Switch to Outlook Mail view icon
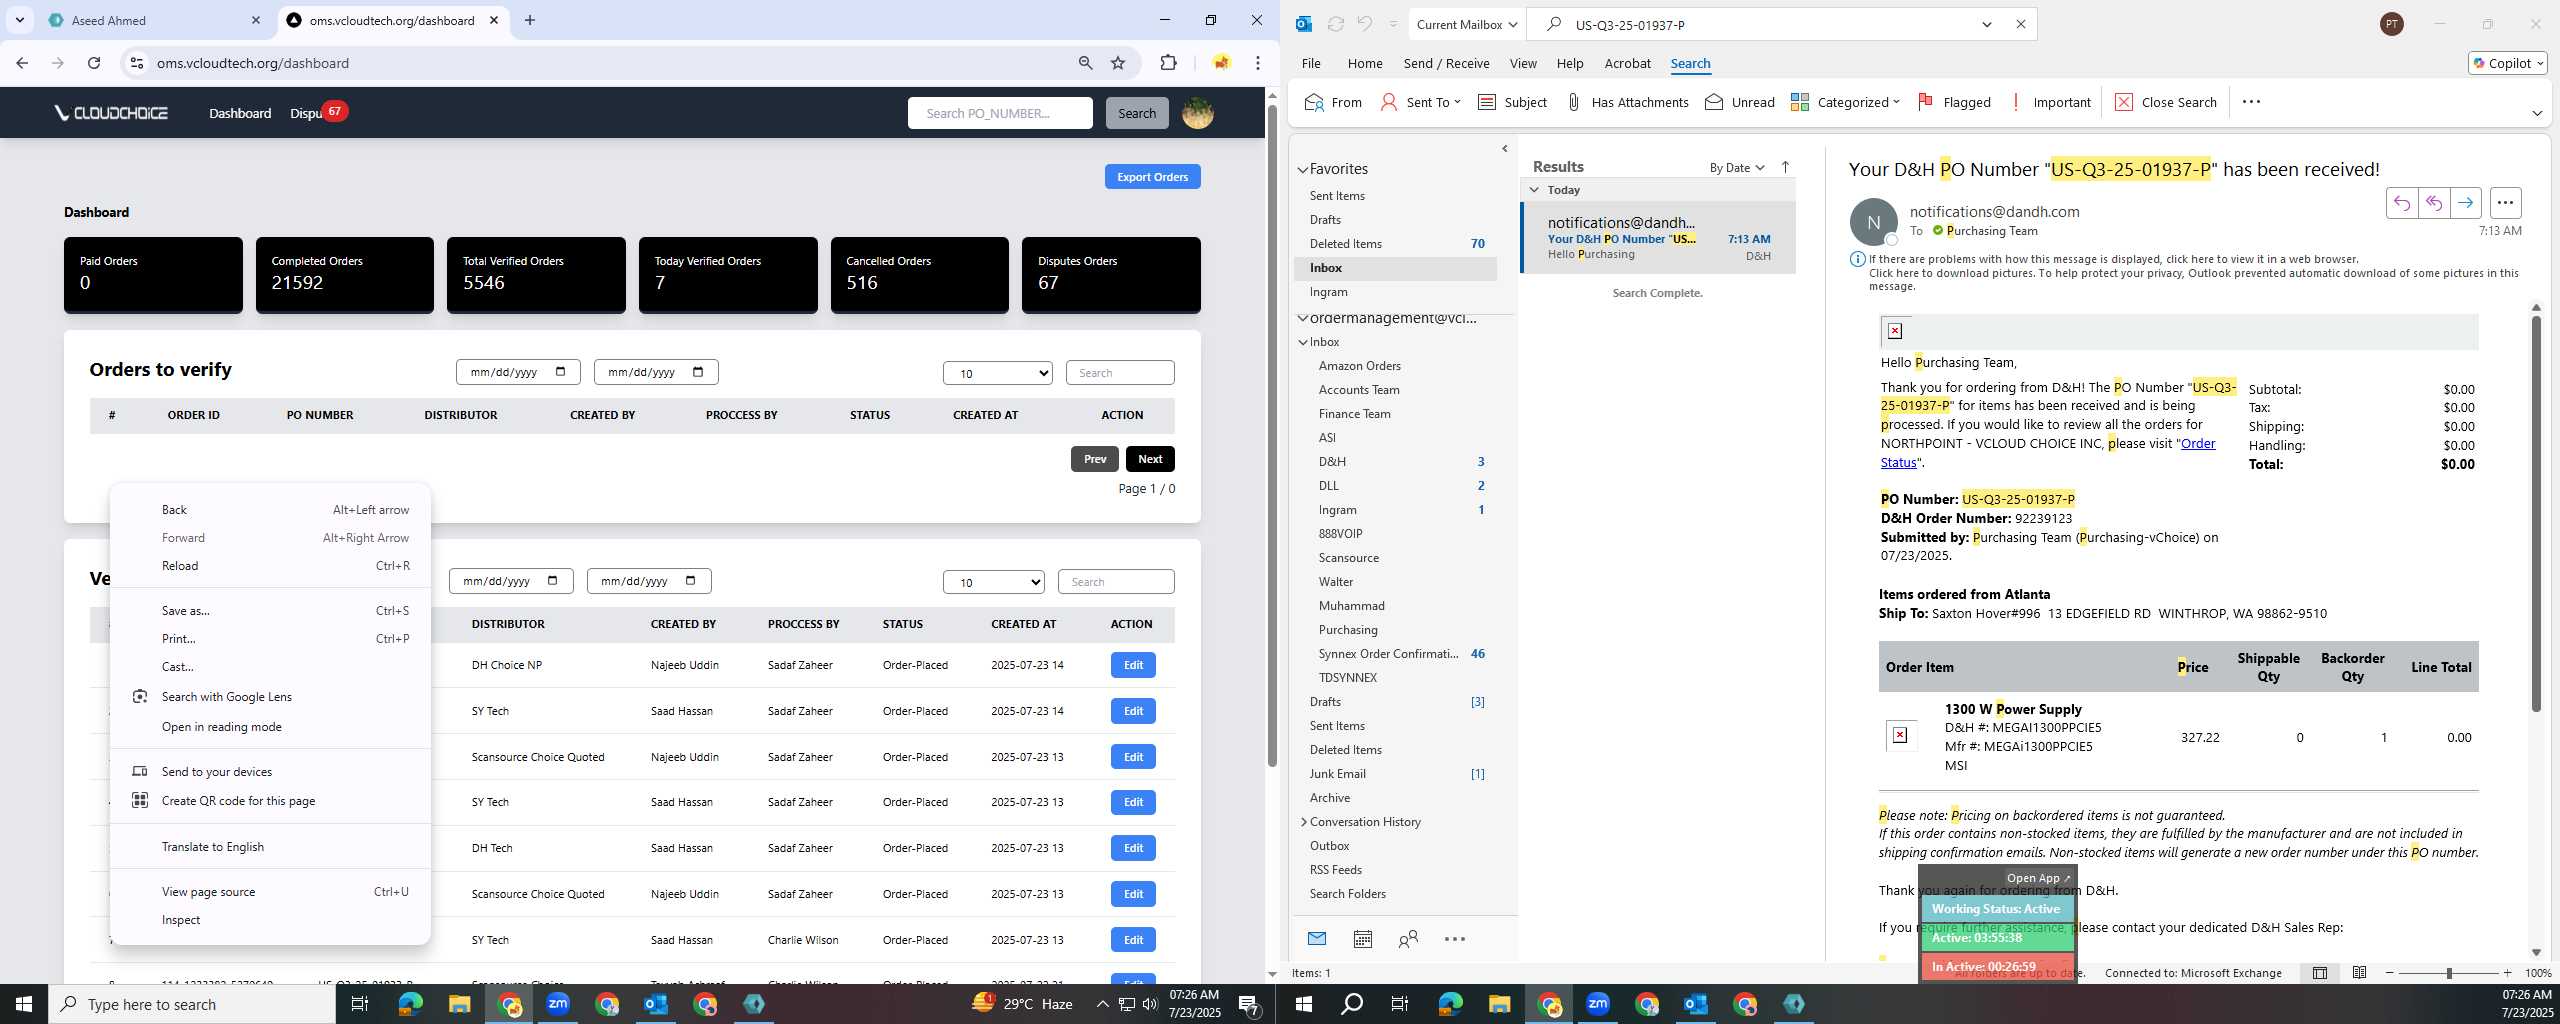Image resolution: width=2560 pixels, height=1024 pixels. tap(1317, 939)
